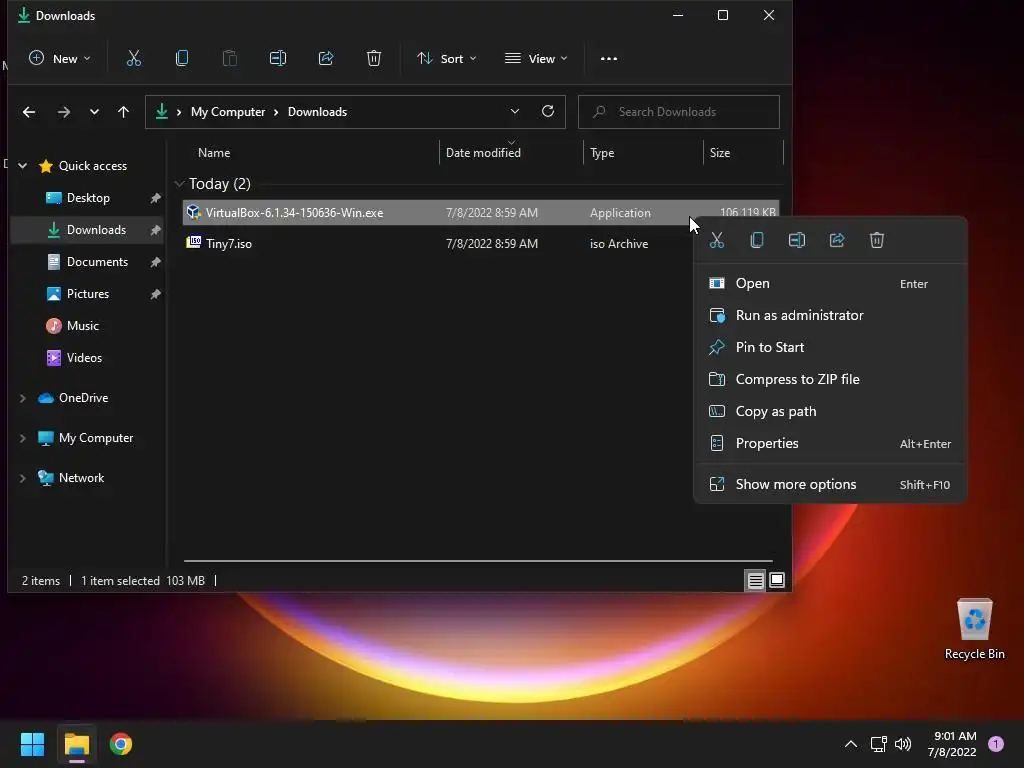Collapse the Quick access tree node
The height and width of the screenshot is (768, 1024).
pos(23,166)
